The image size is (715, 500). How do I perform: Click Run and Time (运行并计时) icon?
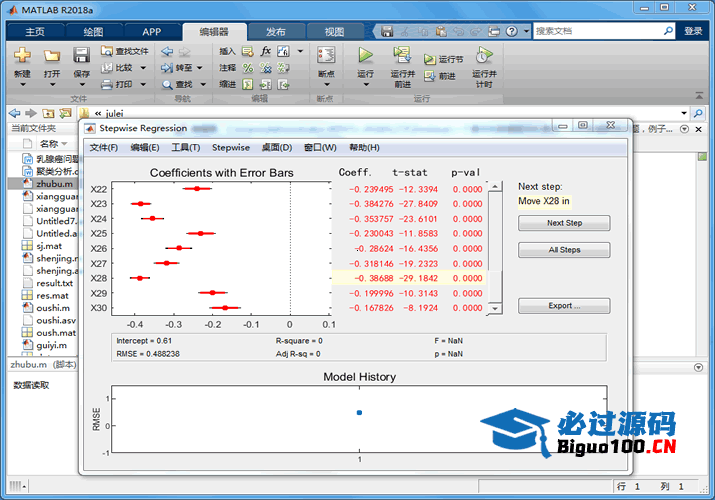click(x=484, y=55)
